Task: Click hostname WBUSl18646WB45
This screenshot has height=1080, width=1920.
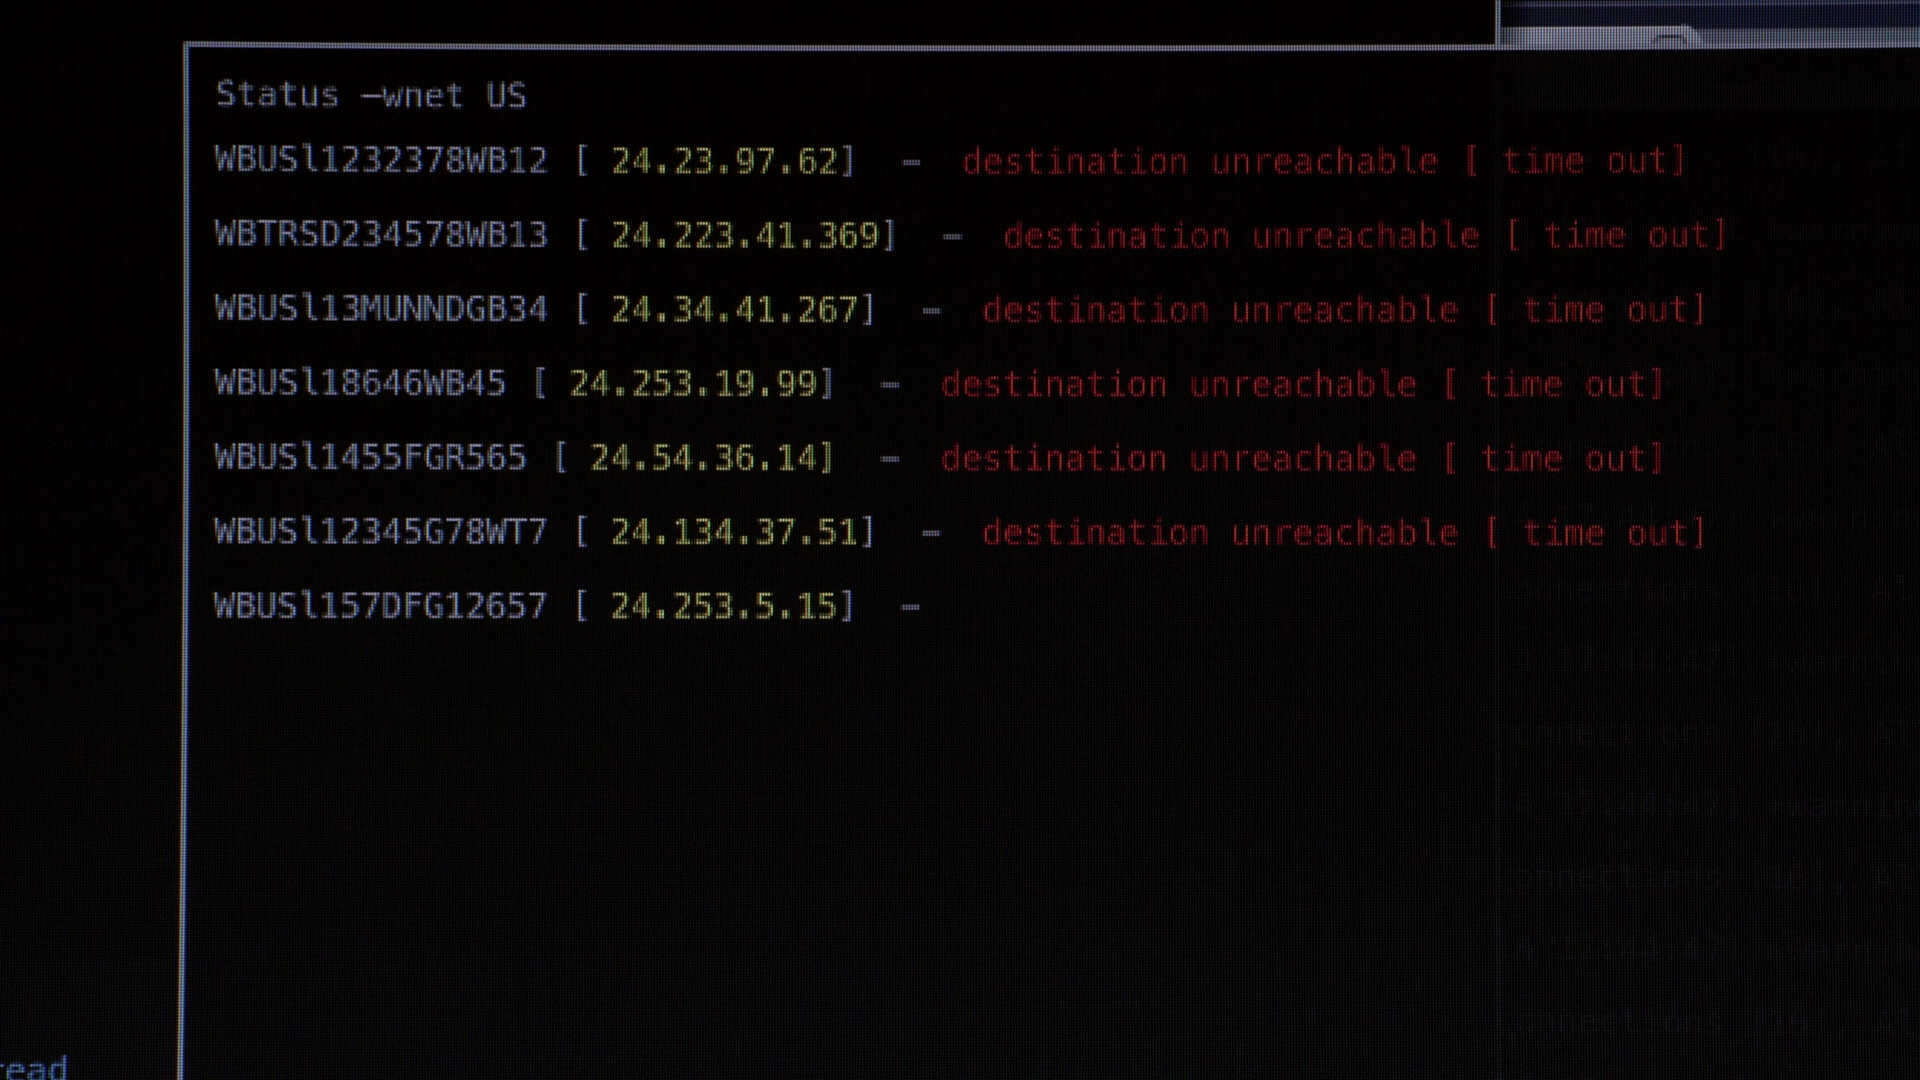Action: tap(360, 383)
